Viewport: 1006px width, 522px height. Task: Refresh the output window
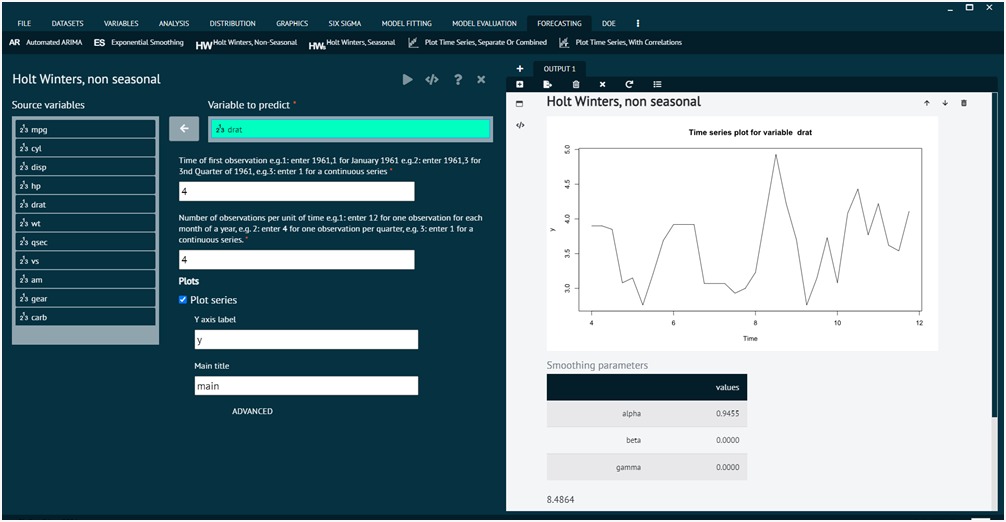(629, 85)
